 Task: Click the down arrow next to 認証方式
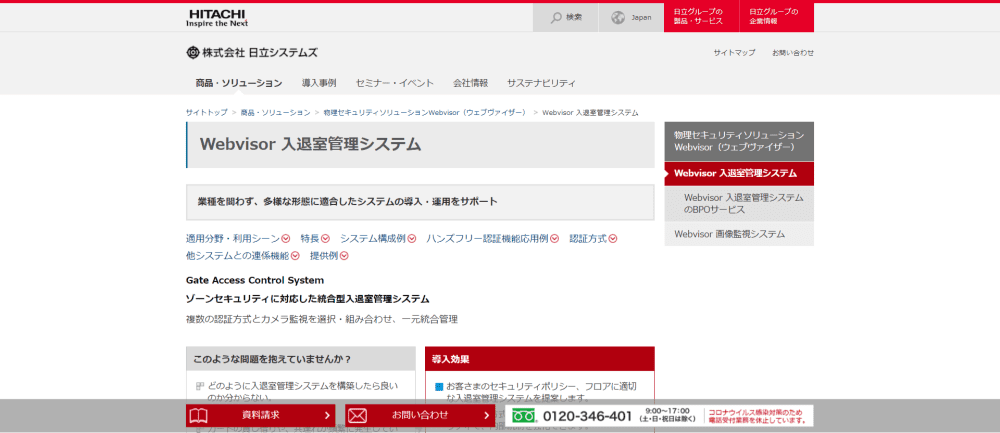click(x=613, y=239)
